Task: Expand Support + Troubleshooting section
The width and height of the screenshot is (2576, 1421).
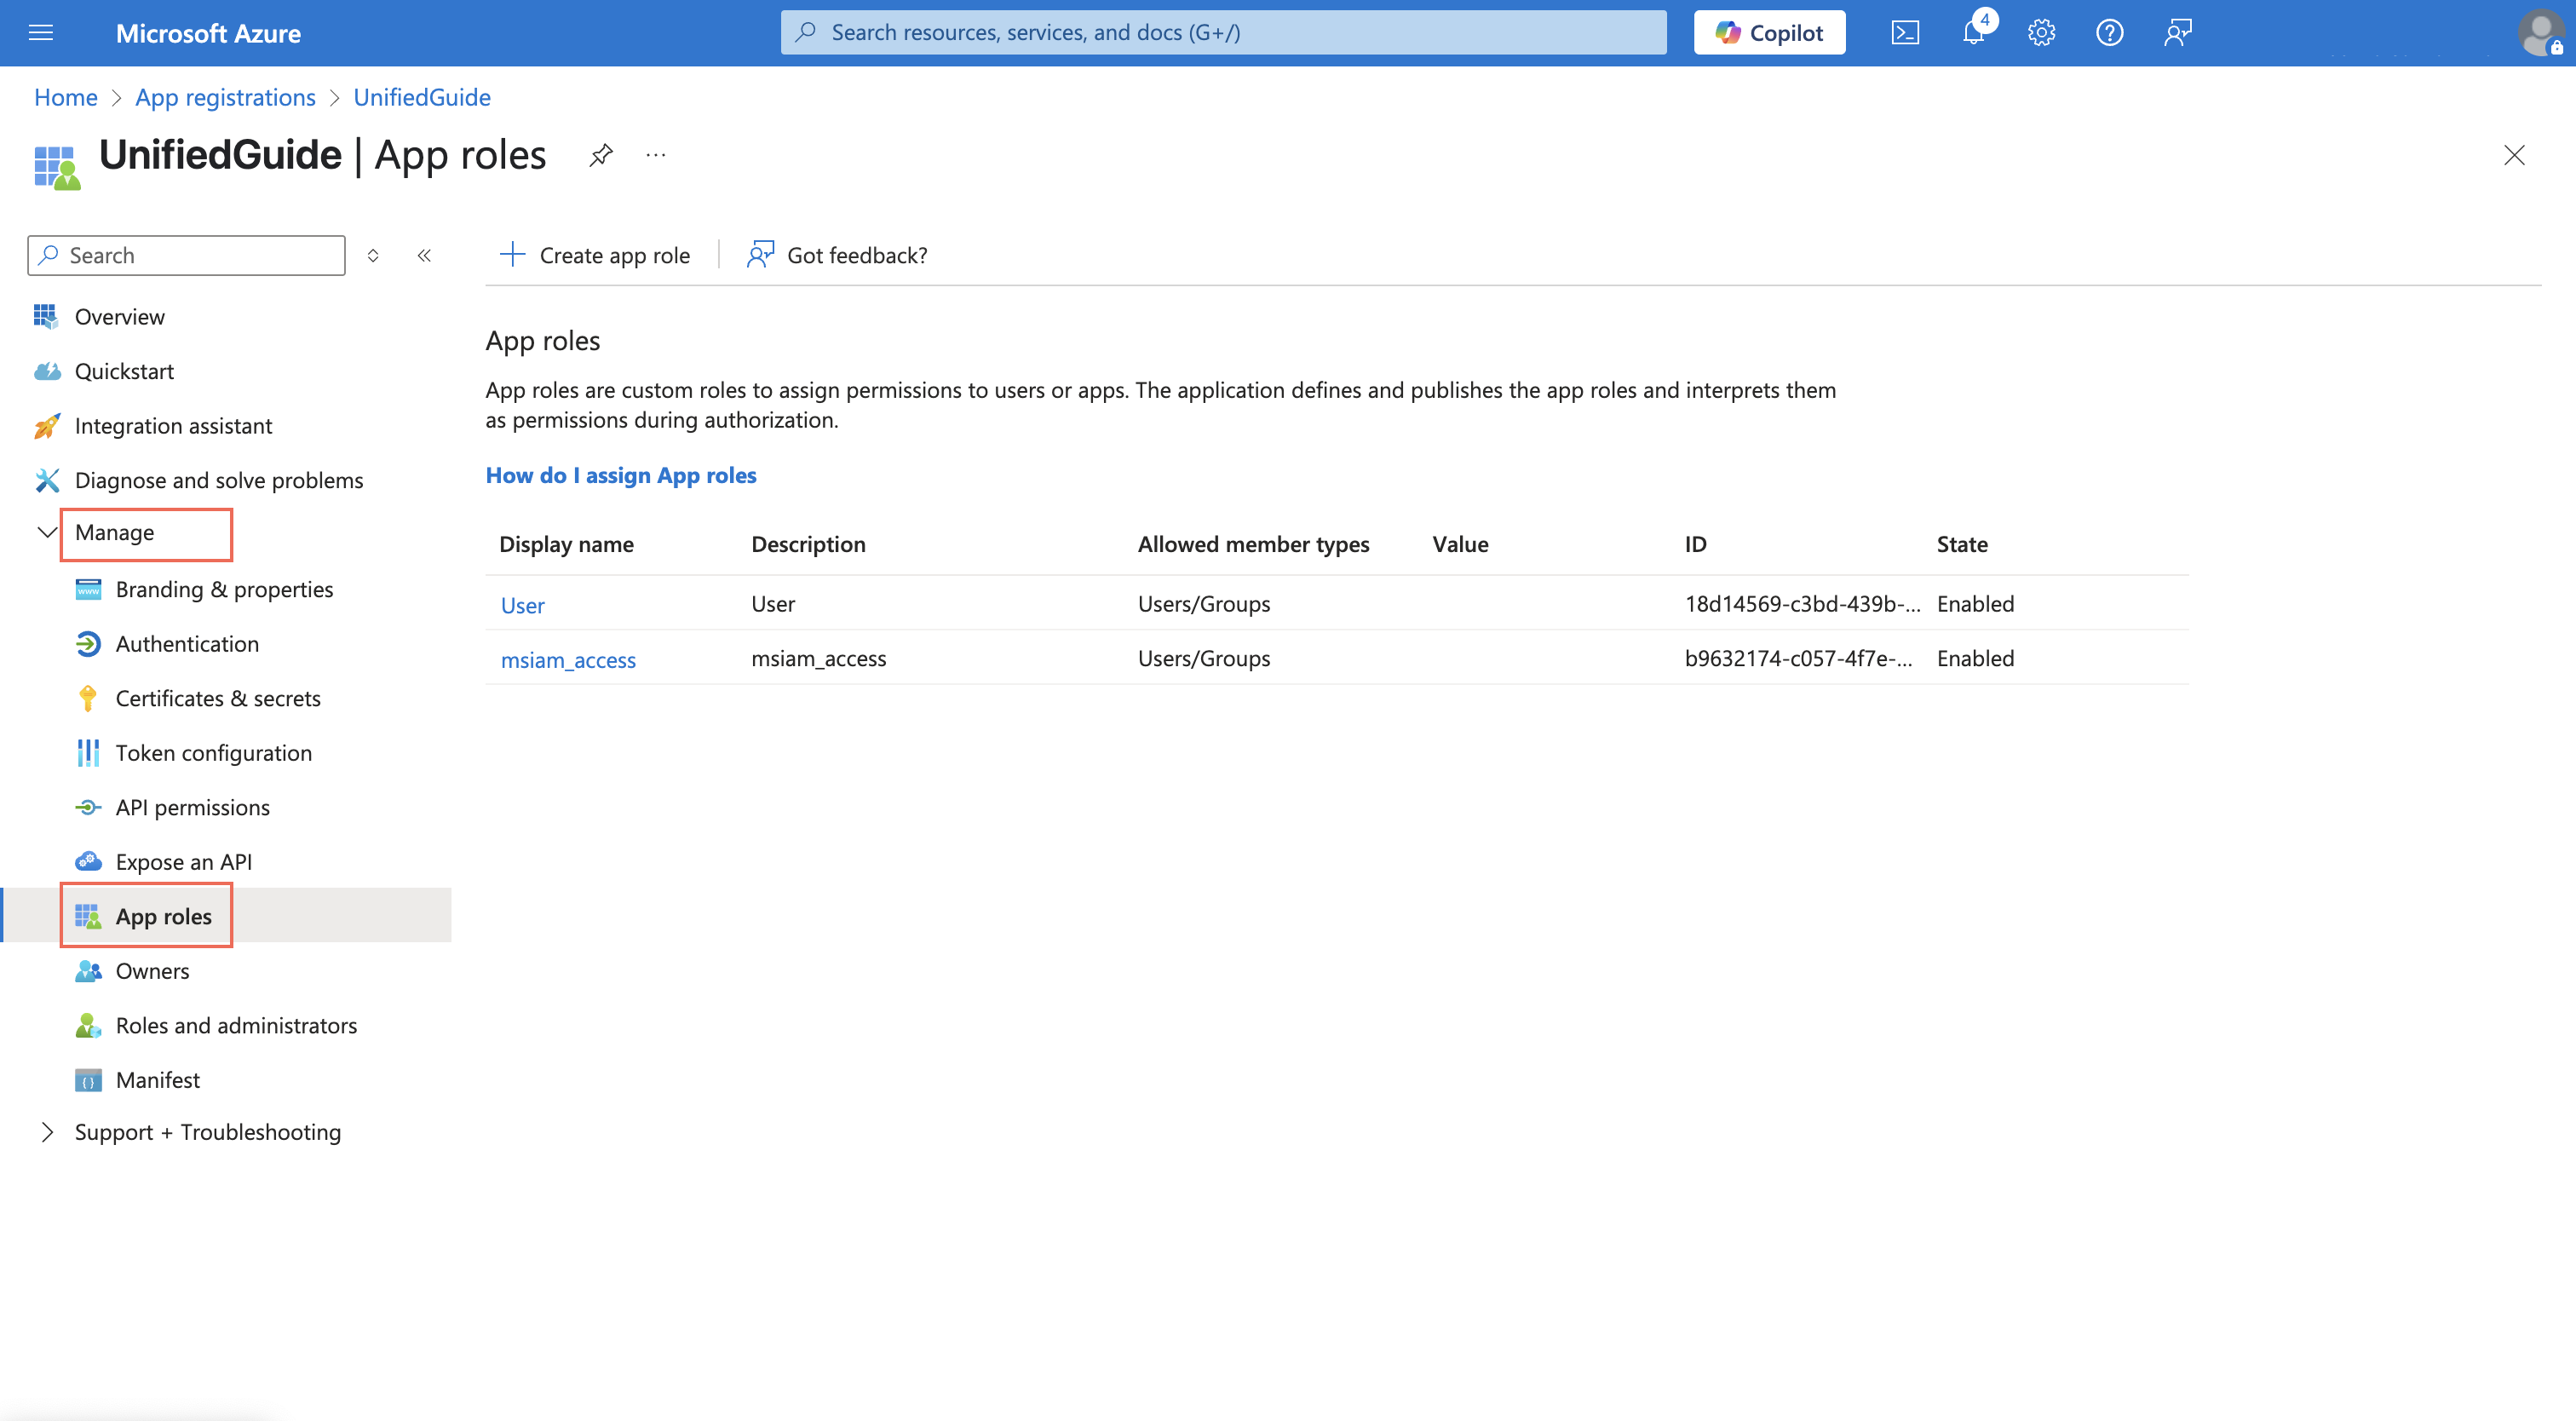Action: pos(47,1132)
